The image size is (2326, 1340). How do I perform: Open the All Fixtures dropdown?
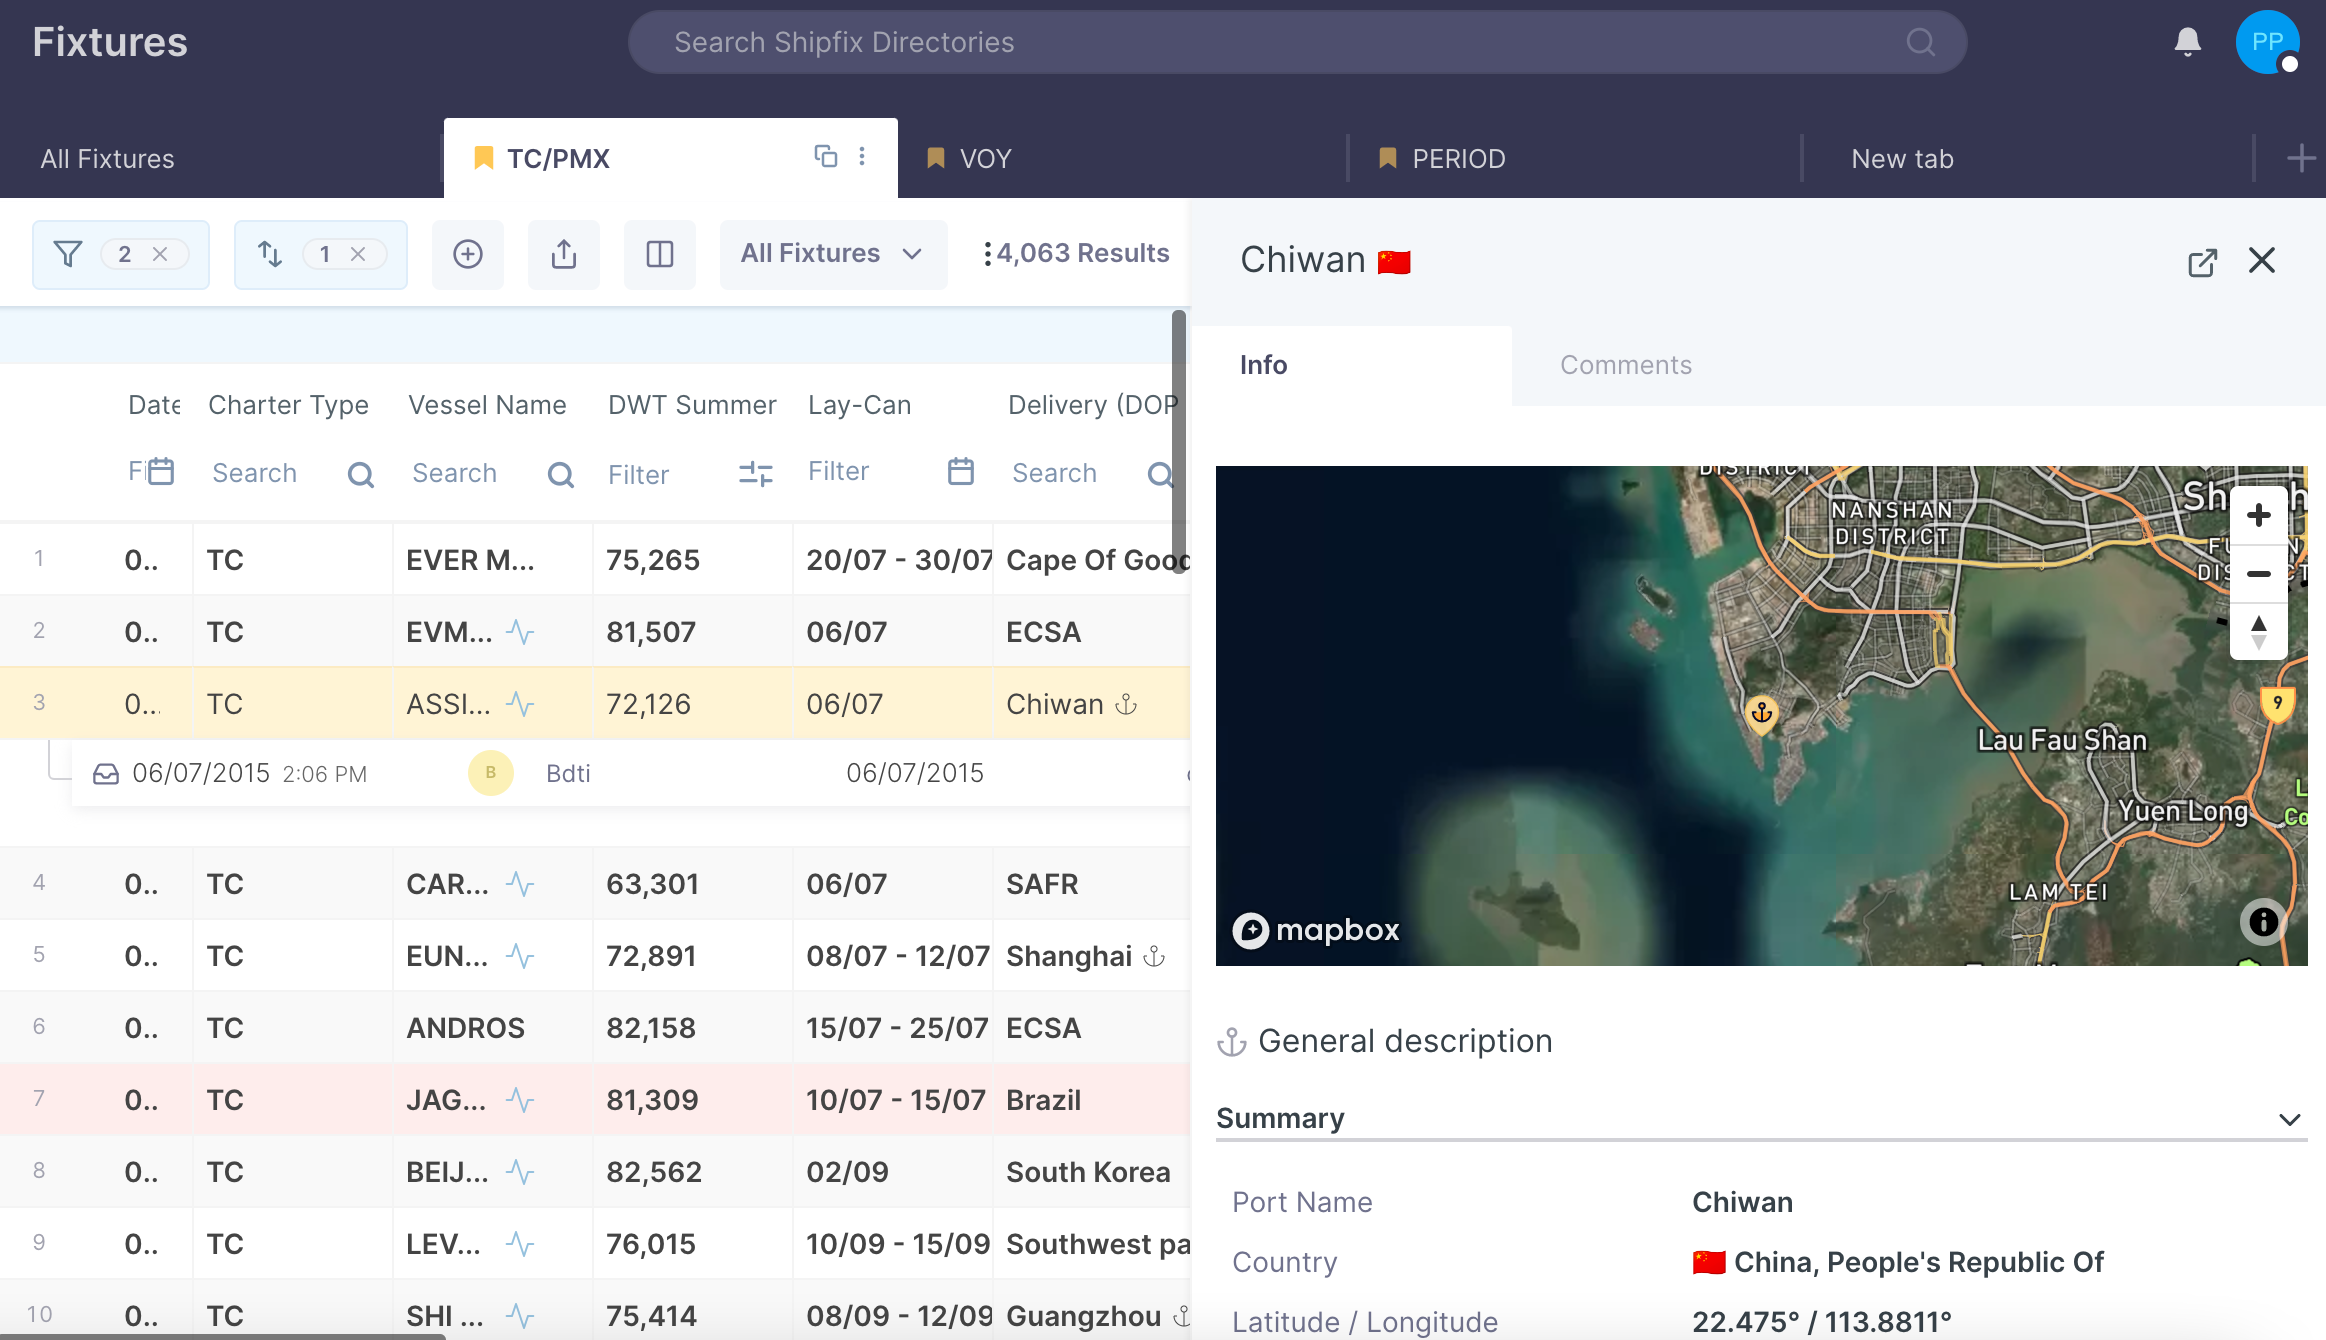pos(832,254)
